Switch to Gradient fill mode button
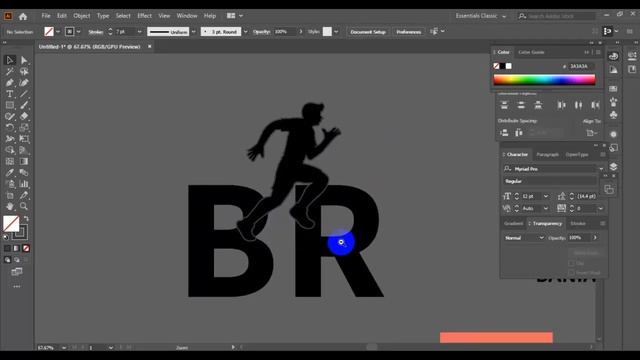This screenshot has height=360, width=640. tap(16, 248)
